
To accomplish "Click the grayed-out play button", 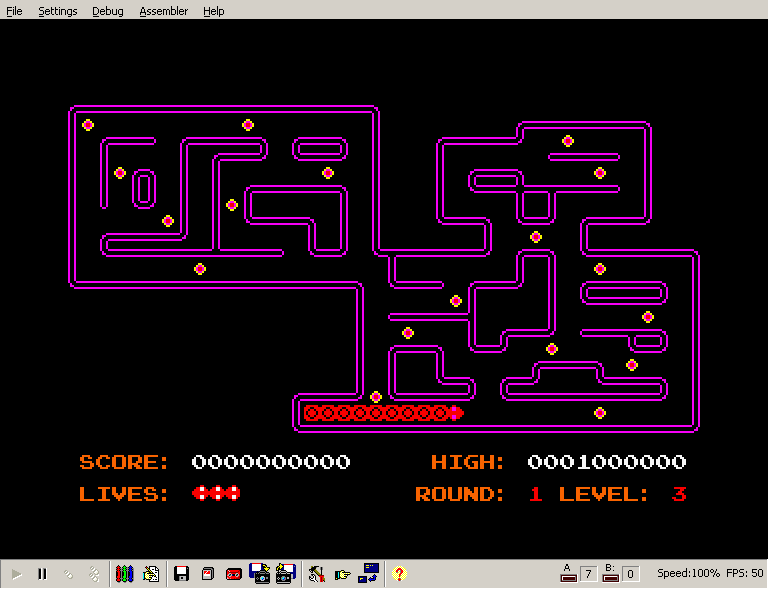I will click(x=17, y=574).
